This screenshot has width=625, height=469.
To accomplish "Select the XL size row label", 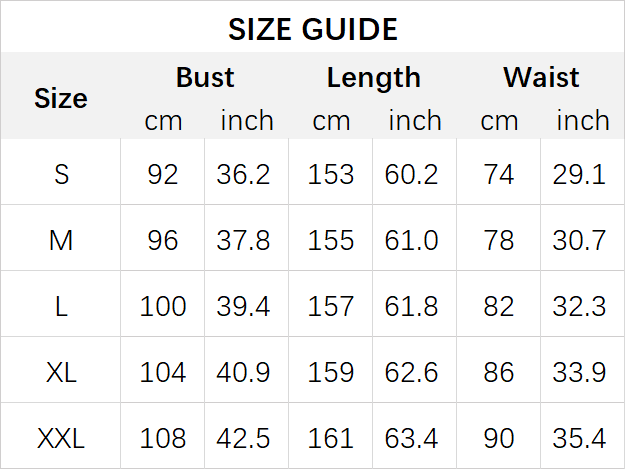I will tap(61, 372).
